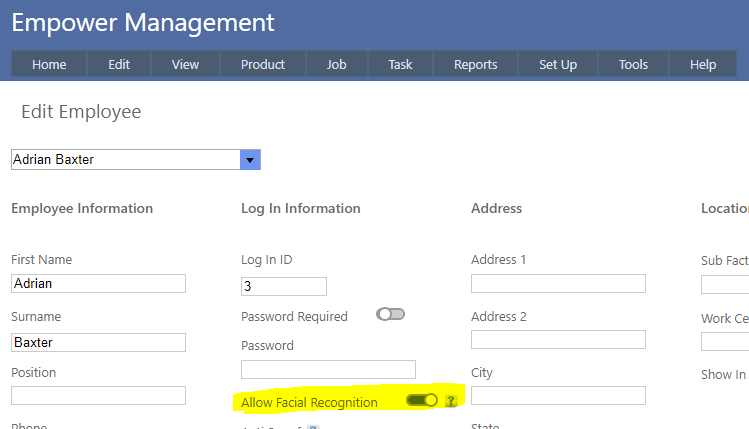Image resolution: width=749 pixels, height=429 pixels.
Task: Click the Allow Facial Recognition help icon
Action: pyautogui.click(x=451, y=401)
